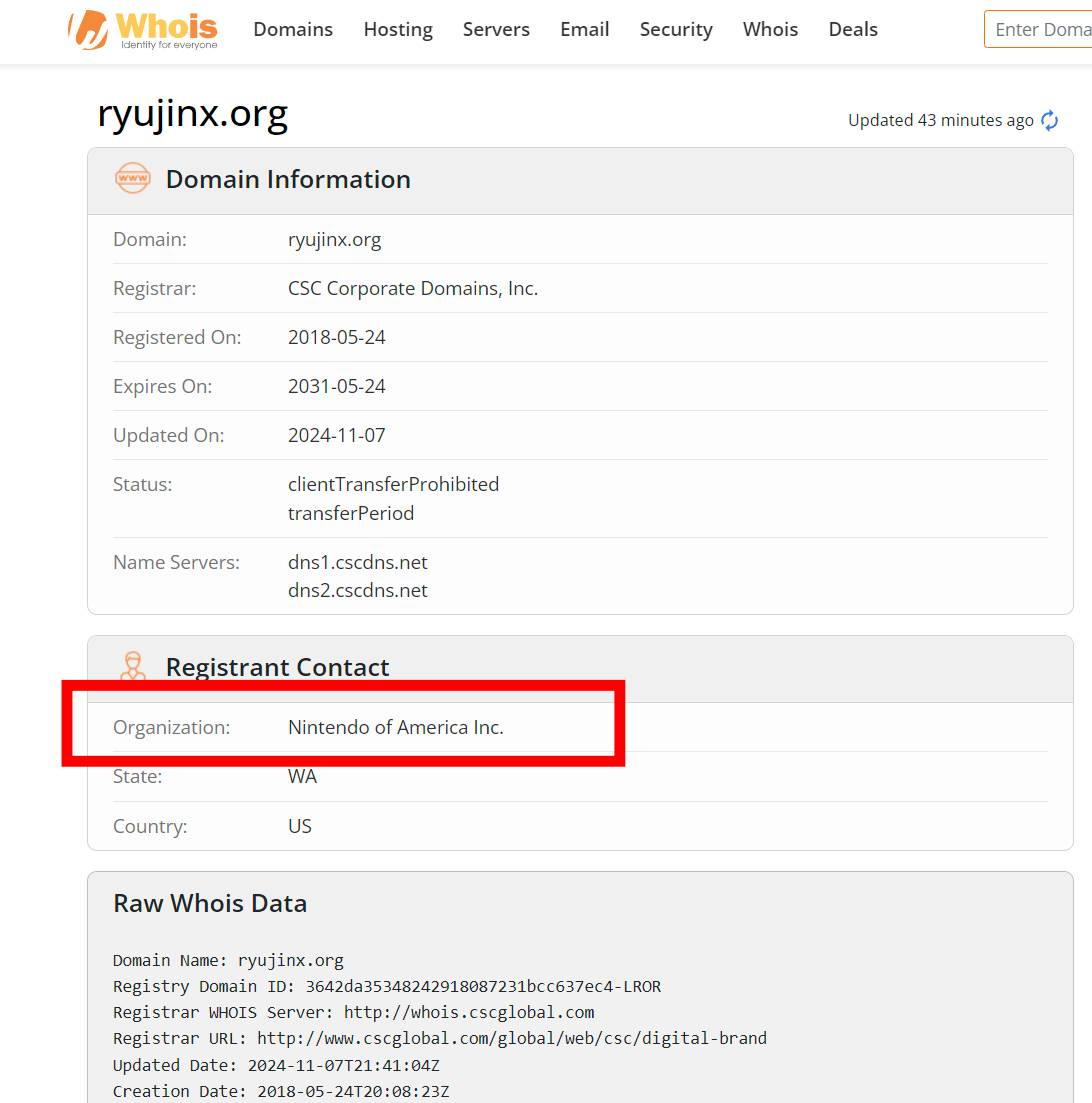Open the Email menu

[584, 30]
